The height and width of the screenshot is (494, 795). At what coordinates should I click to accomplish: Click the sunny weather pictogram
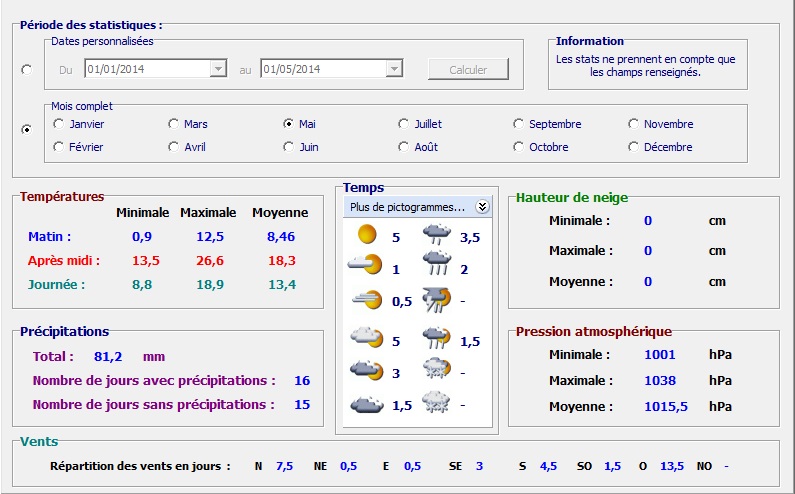tap(367, 235)
